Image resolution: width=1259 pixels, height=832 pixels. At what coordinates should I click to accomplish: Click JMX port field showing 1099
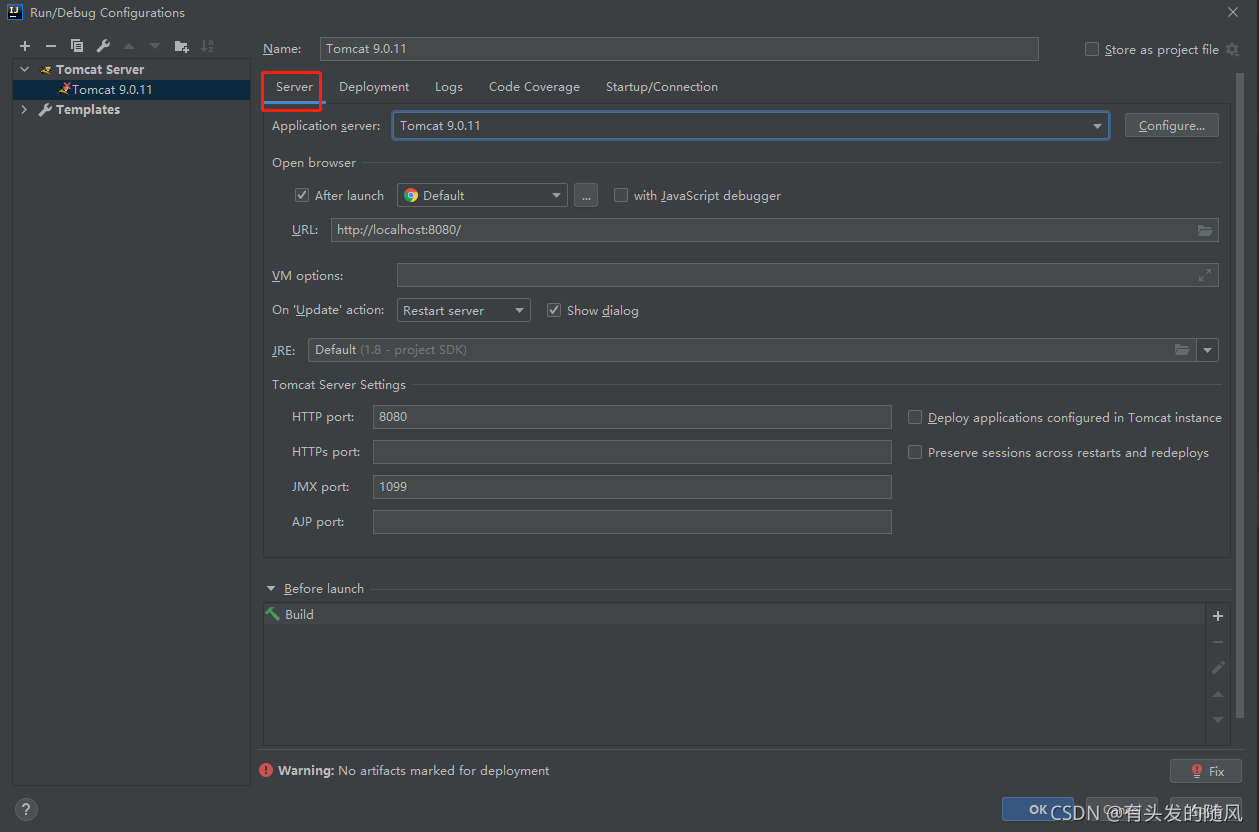[632, 487]
